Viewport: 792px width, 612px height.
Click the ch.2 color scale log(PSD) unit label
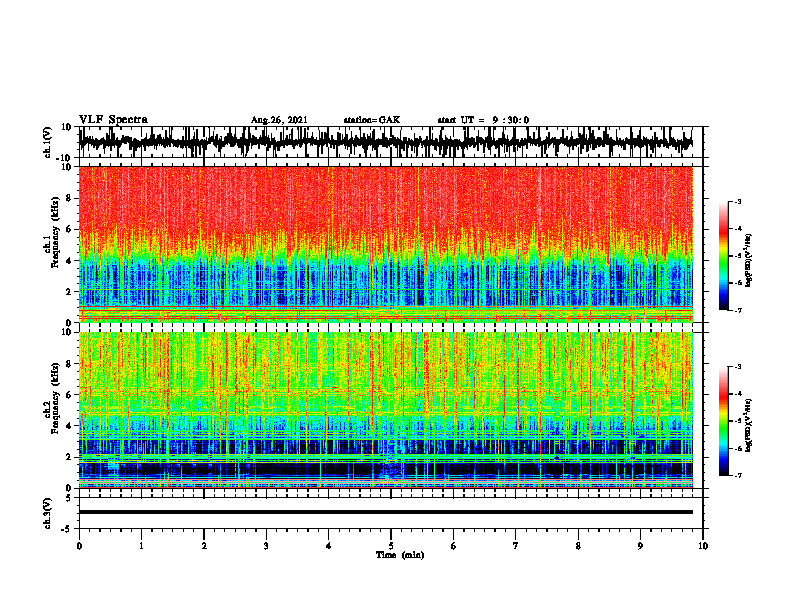point(749,425)
